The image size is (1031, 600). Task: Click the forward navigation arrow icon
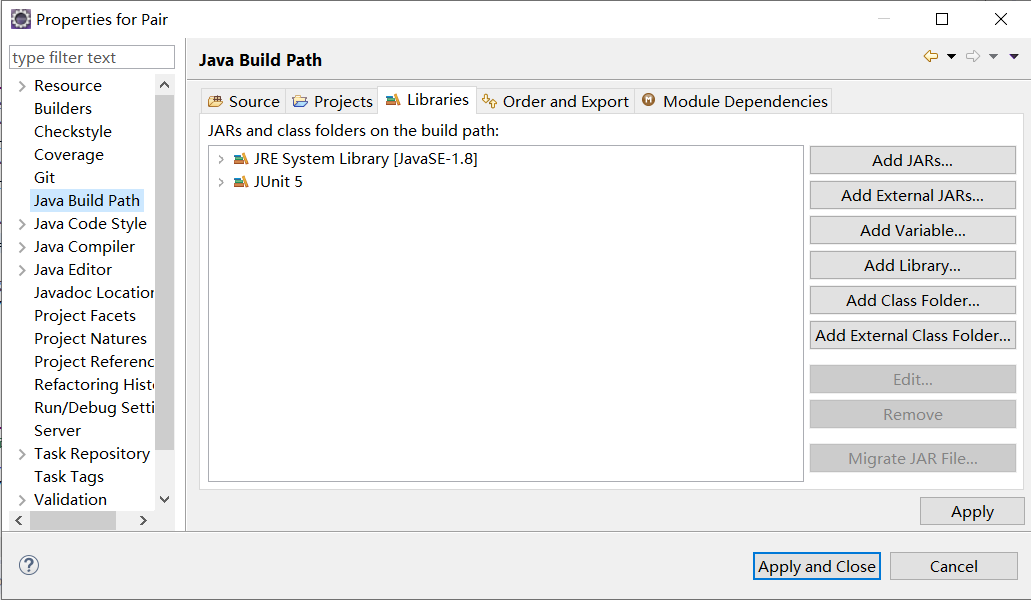[x=973, y=57]
